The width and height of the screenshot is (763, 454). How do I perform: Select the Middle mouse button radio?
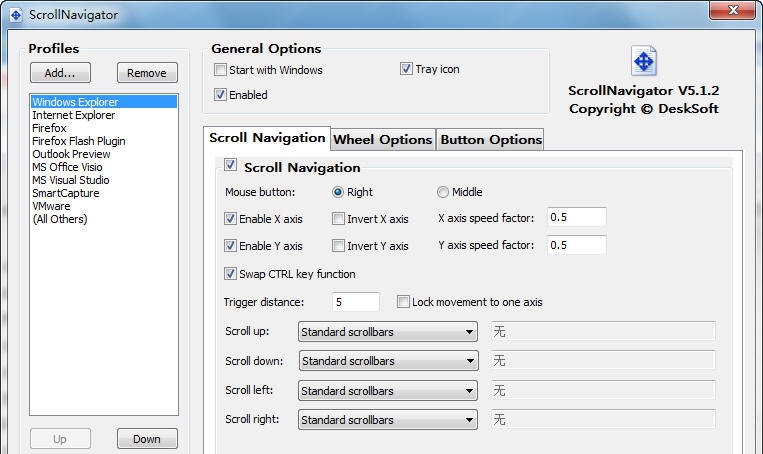pos(443,192)
